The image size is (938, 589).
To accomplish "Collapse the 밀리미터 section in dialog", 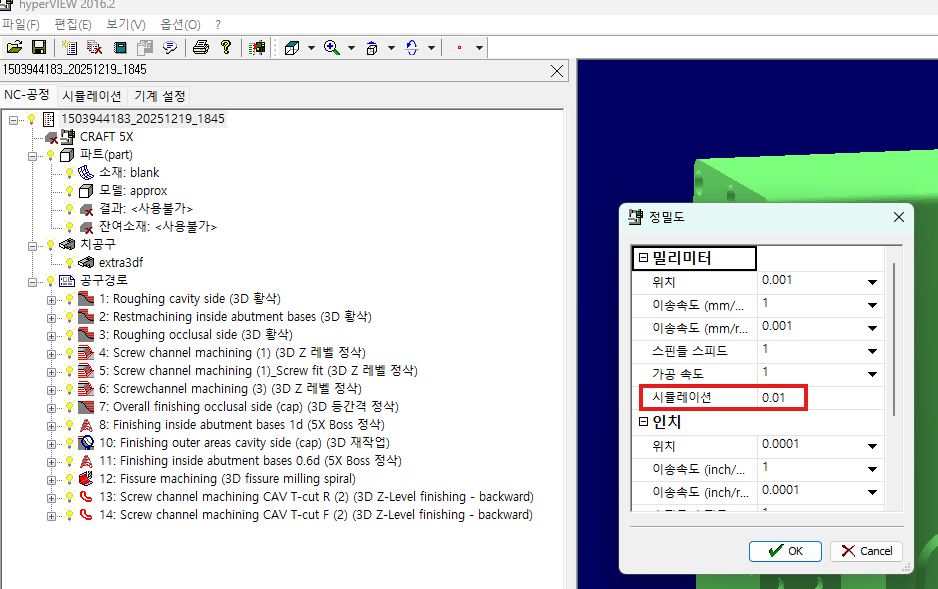I will (643, 258).
